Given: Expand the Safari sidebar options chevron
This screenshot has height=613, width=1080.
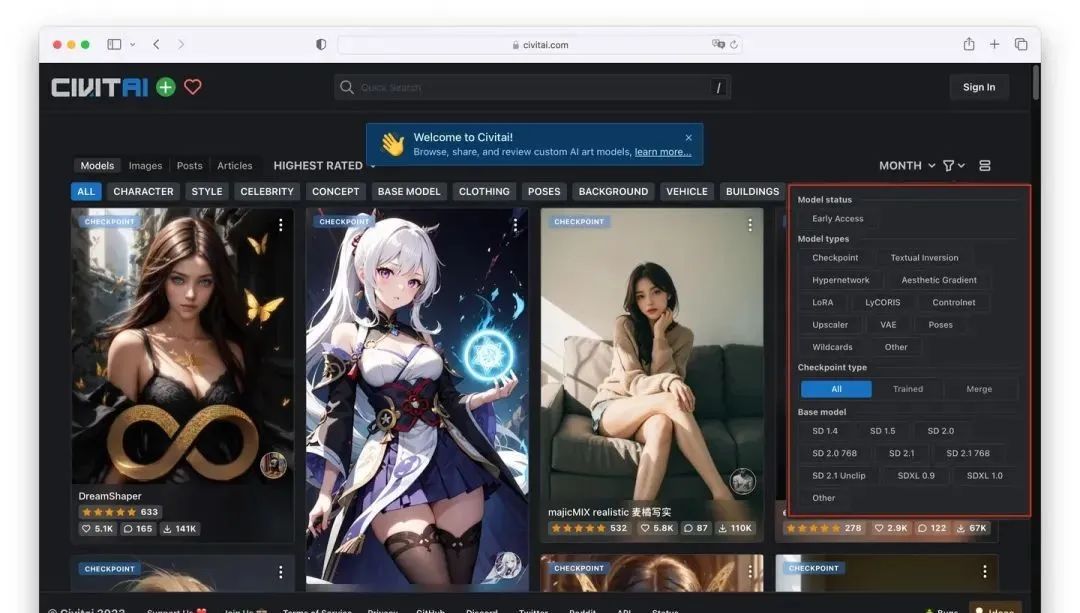Looking at the screenshot, I should (x=132, y=44).
